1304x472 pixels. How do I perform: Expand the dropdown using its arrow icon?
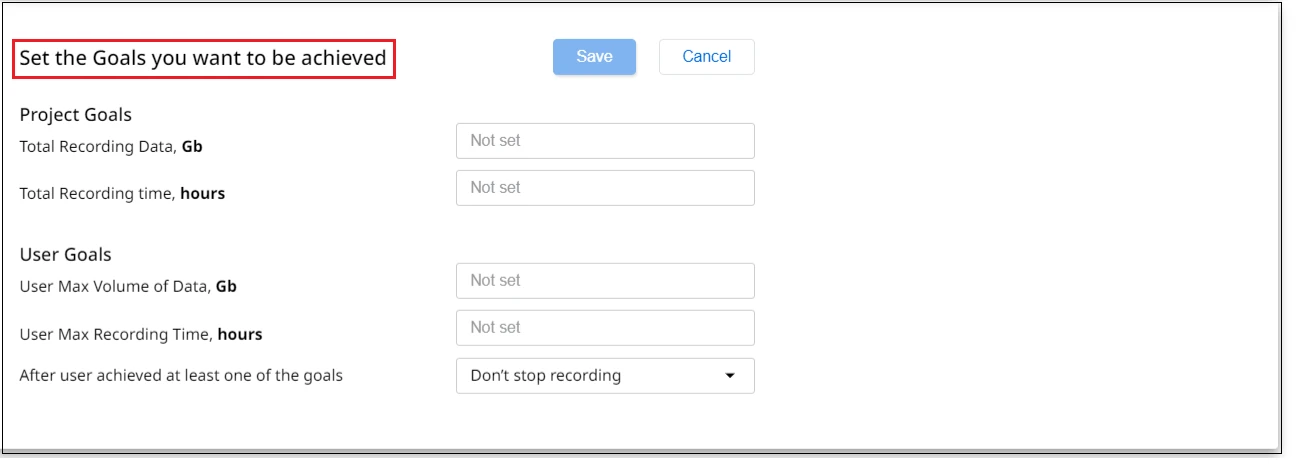tap(730, 376)
